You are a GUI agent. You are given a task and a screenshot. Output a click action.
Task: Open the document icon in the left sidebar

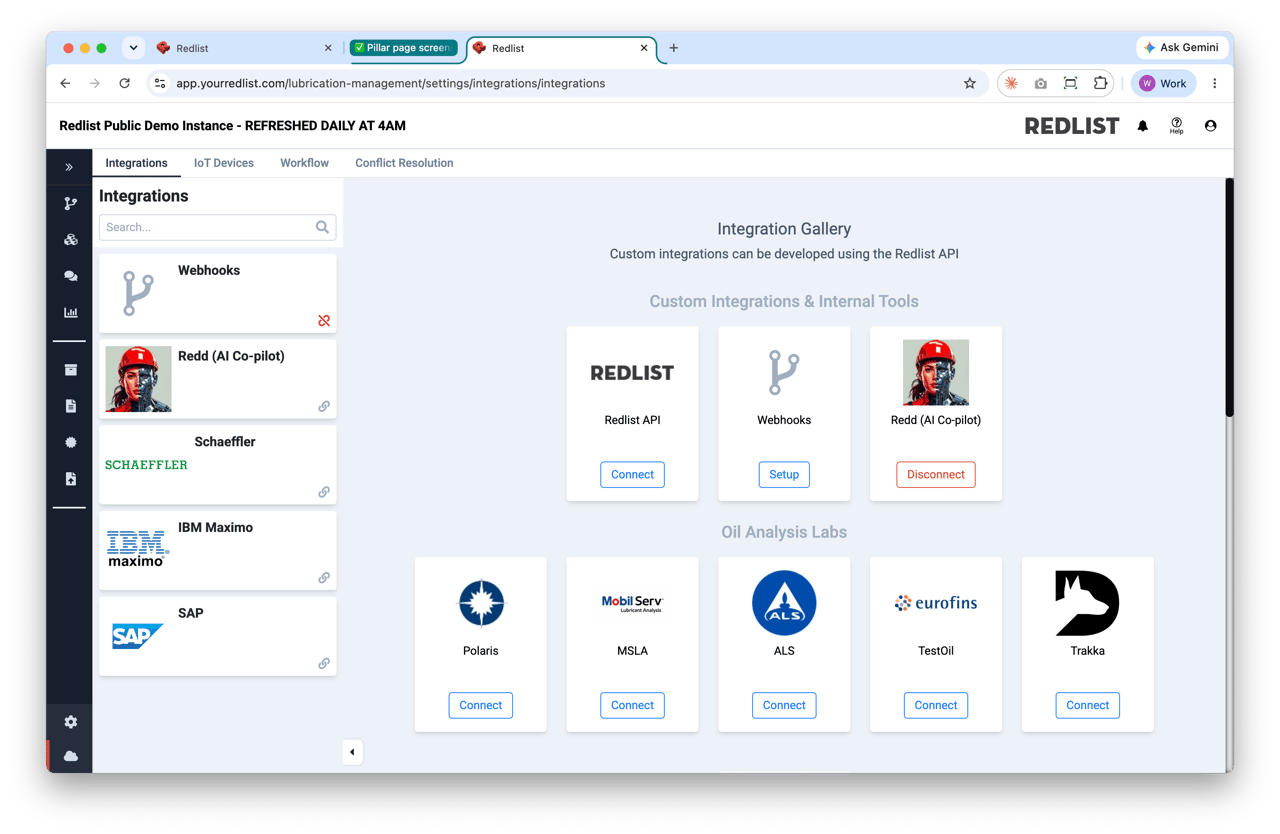pyautogui.click(x=70, y=406)
